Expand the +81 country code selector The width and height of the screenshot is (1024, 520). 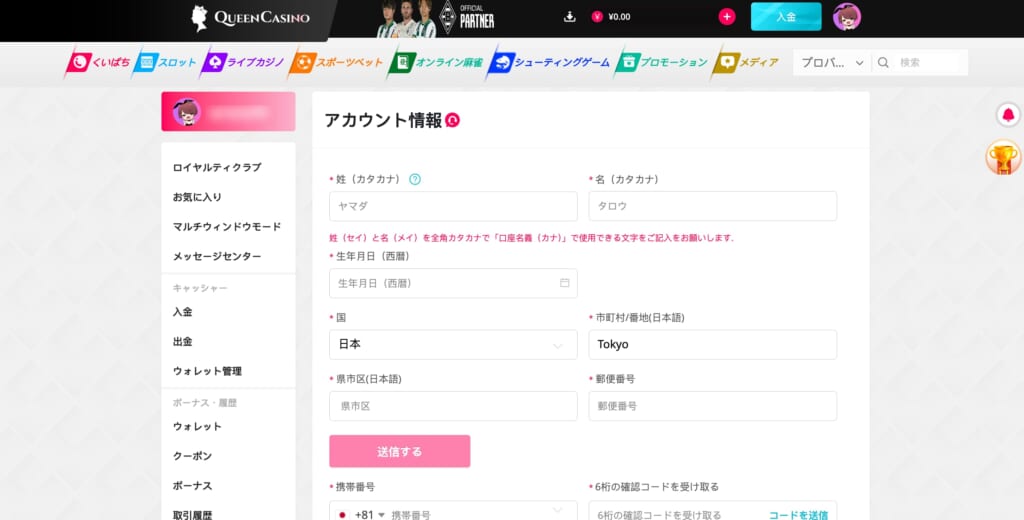[x=370, y=515]
